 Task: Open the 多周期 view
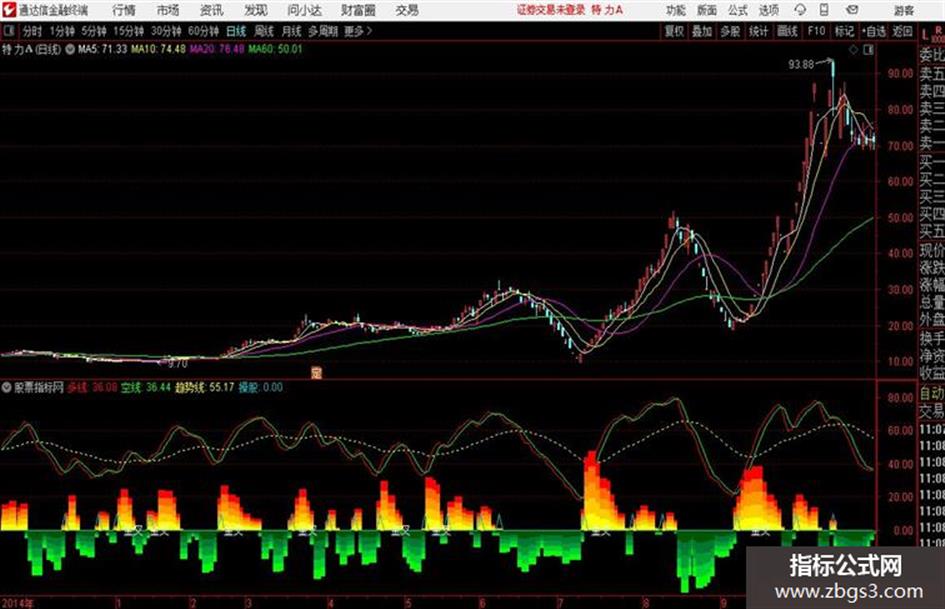(323, 31)
